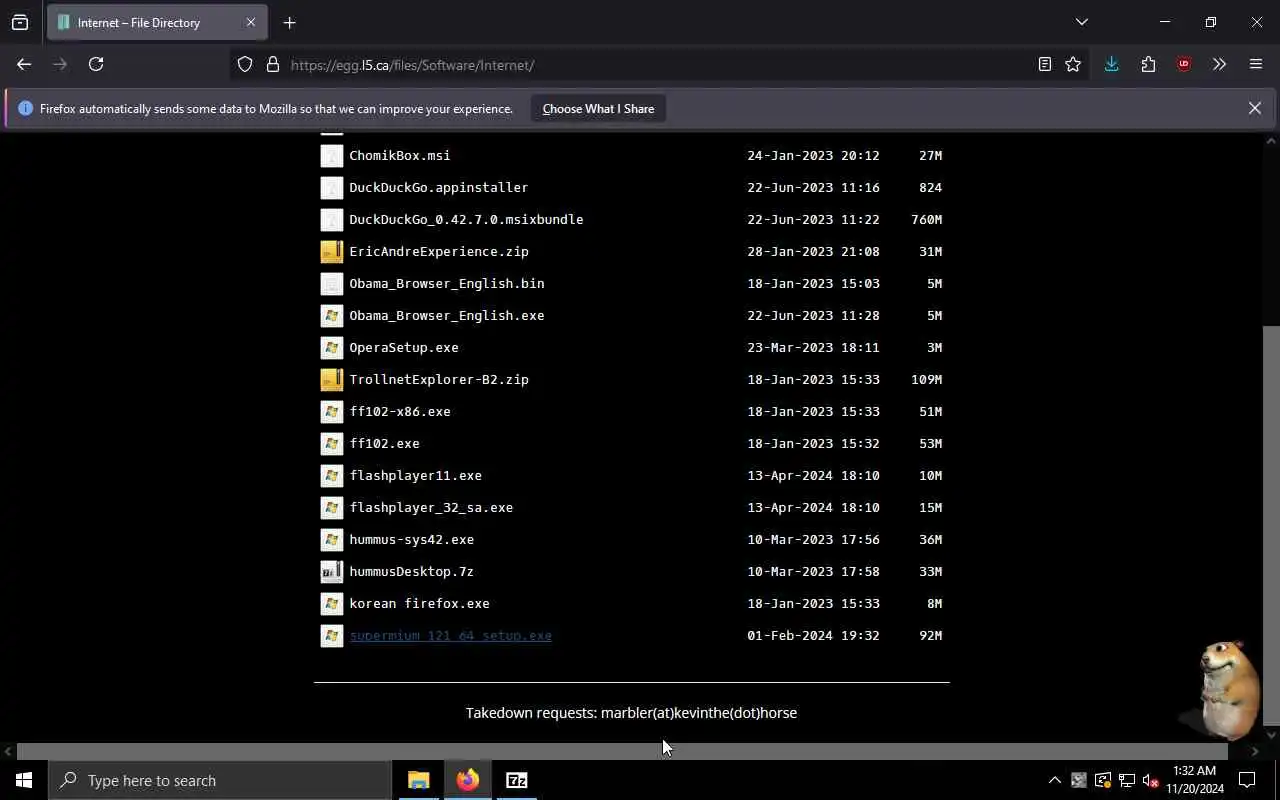The height and width of the screenshot is (800, 1280).
Task: Open hummusDesktop.7z link
Action: coord(411,571)
